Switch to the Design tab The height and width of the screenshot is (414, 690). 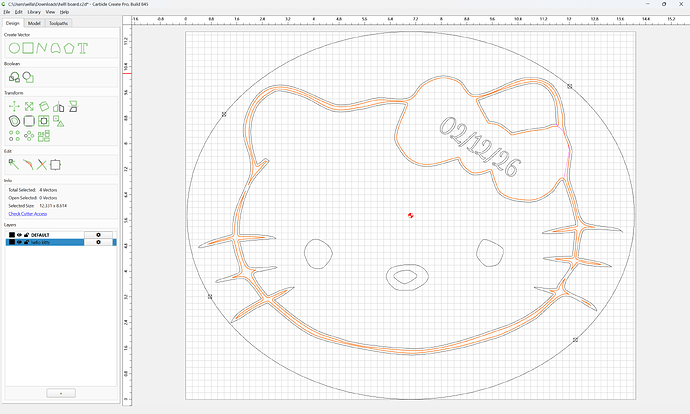[12, 23]
